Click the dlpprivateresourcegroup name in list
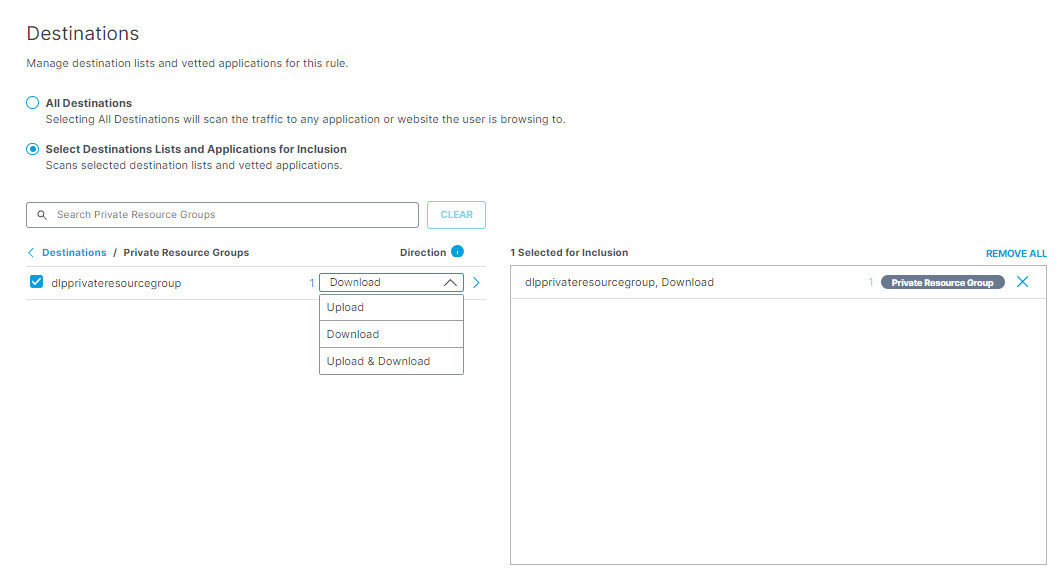 (116, 284)
